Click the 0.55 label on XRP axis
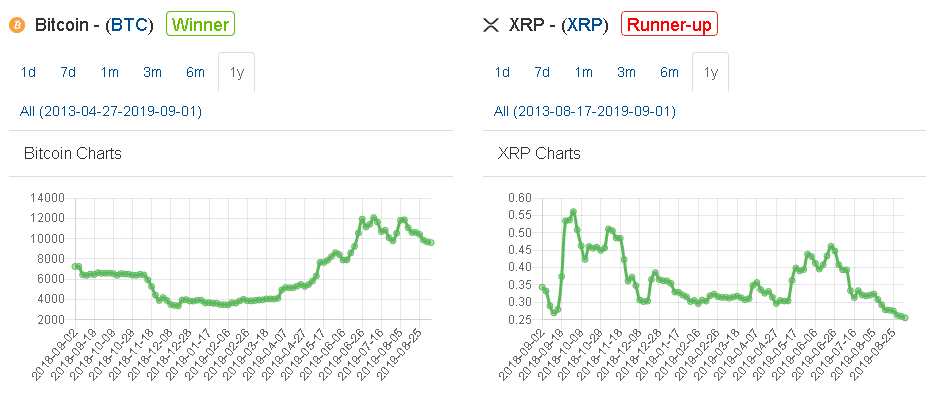This screenshot has height=394, width=926. click(x=520, y=215)
